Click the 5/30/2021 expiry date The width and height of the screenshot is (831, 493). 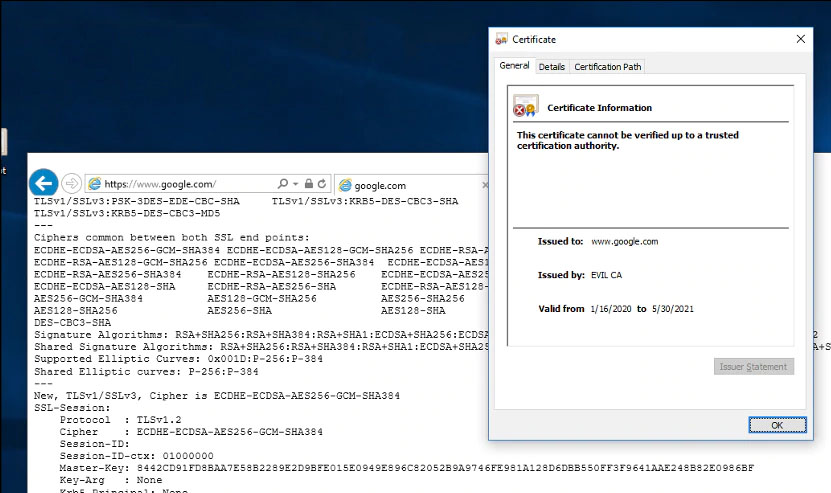(673, 309)
